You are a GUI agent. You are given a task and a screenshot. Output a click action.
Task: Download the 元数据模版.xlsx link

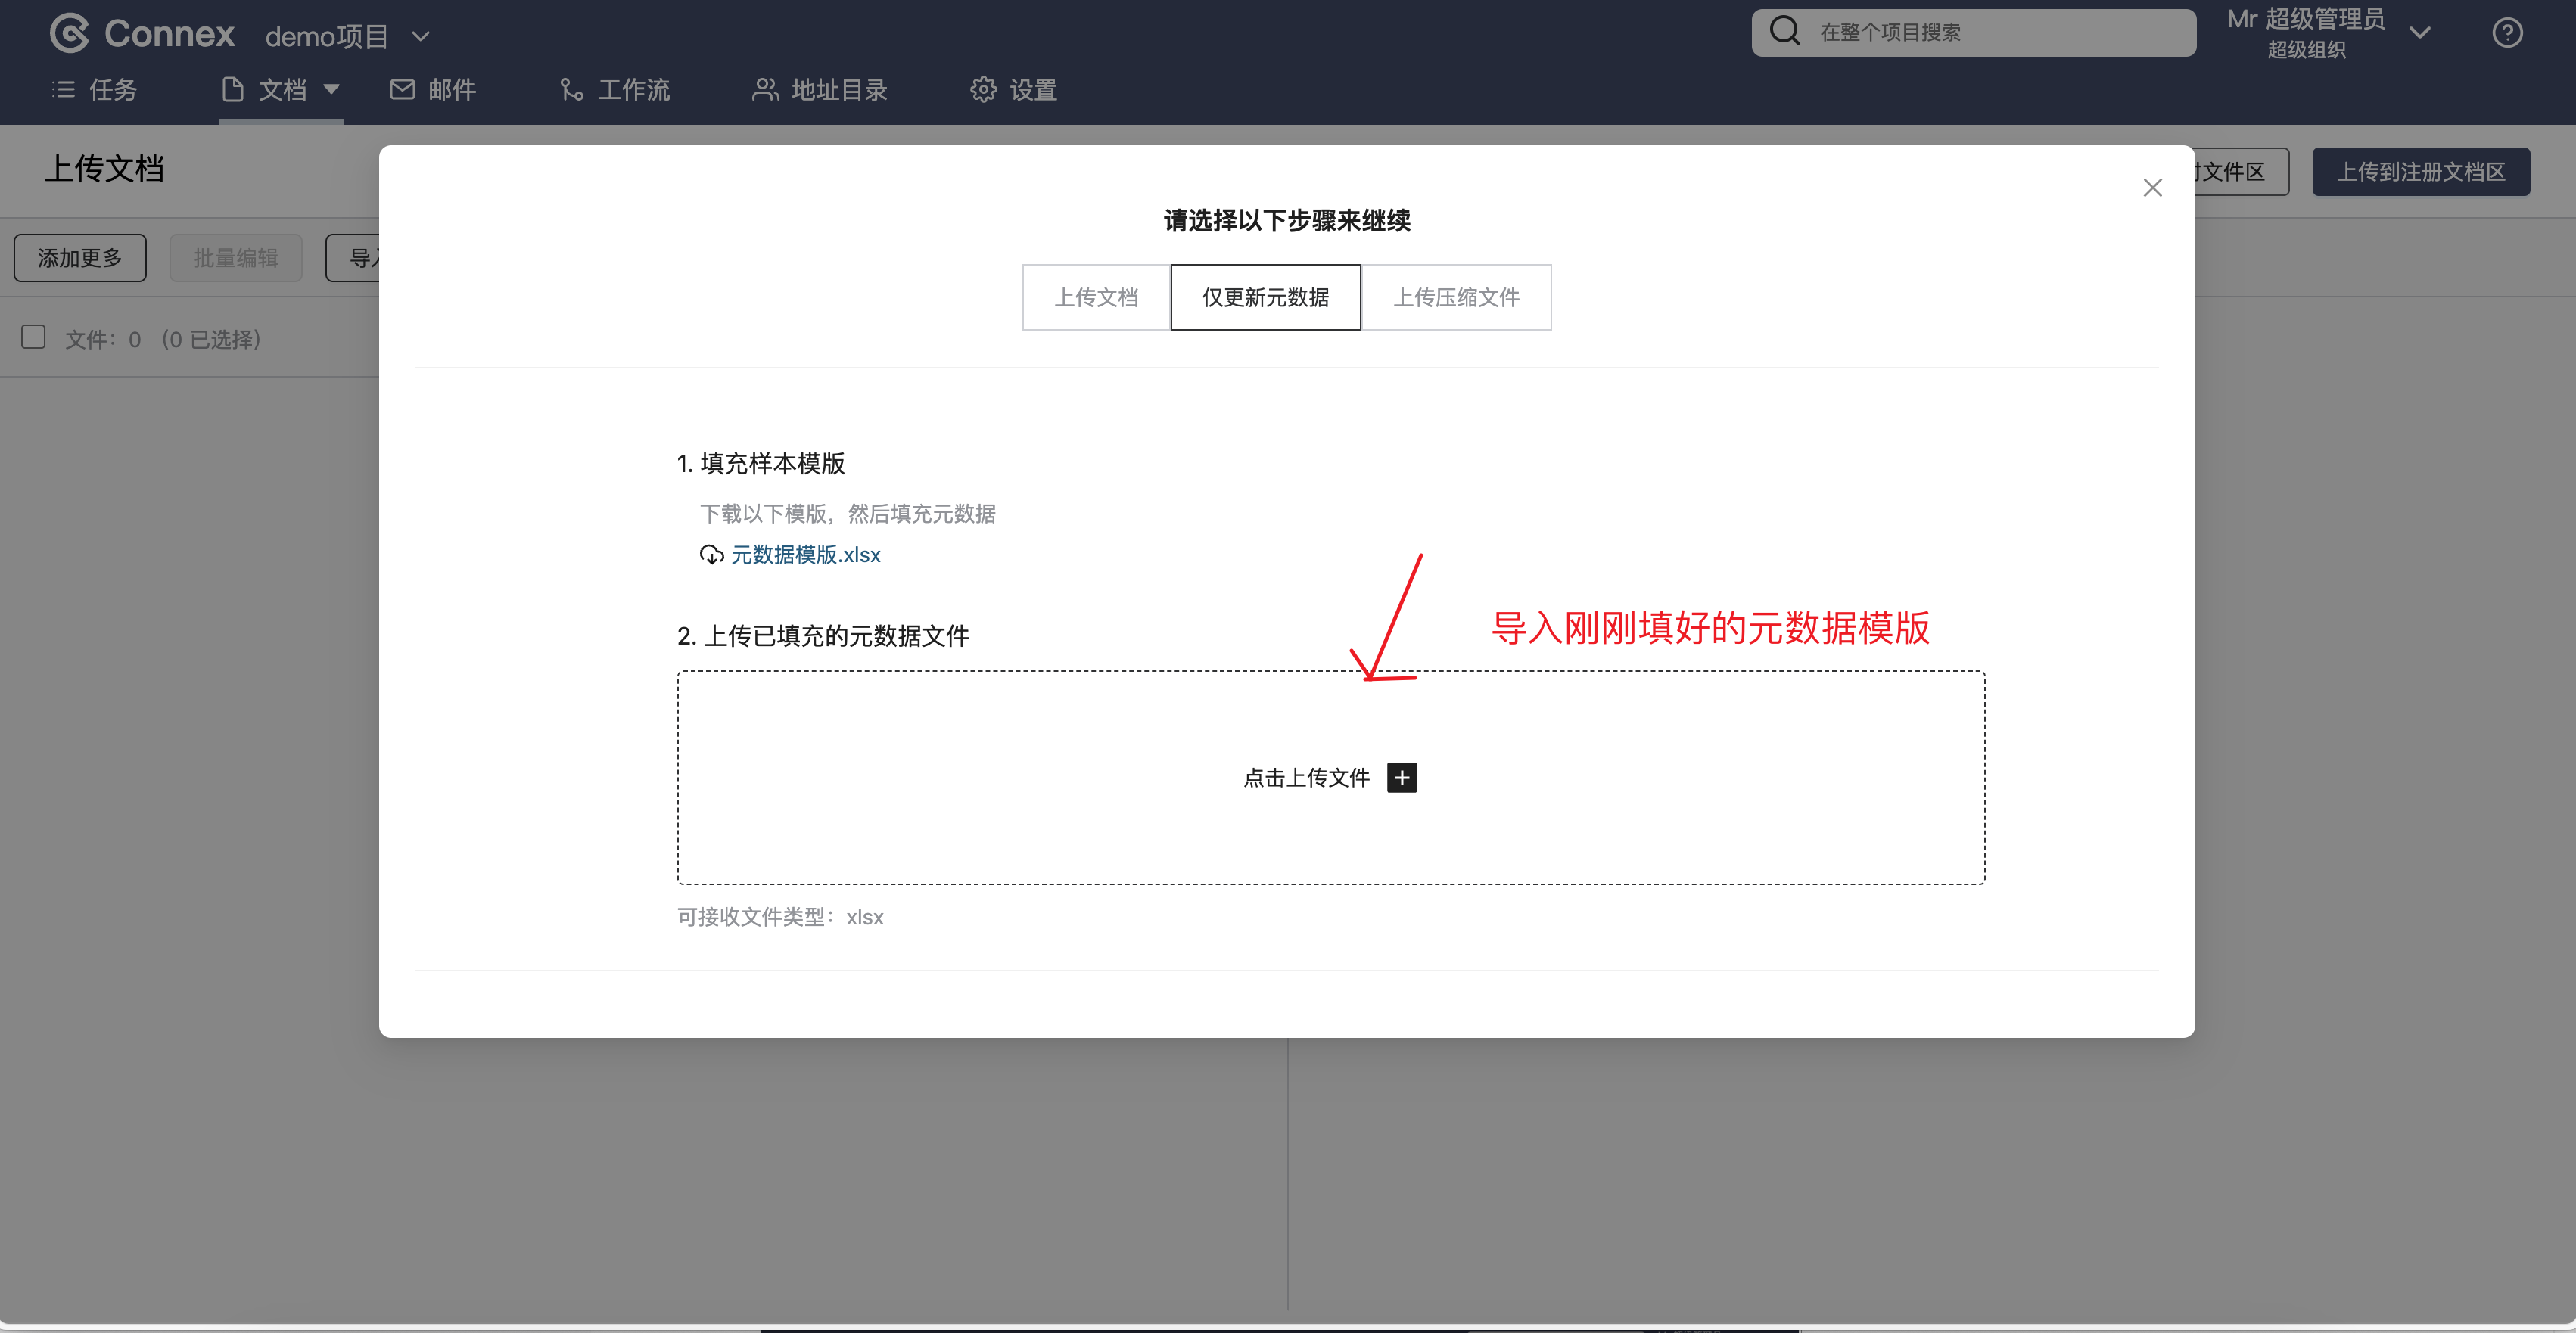805,555
